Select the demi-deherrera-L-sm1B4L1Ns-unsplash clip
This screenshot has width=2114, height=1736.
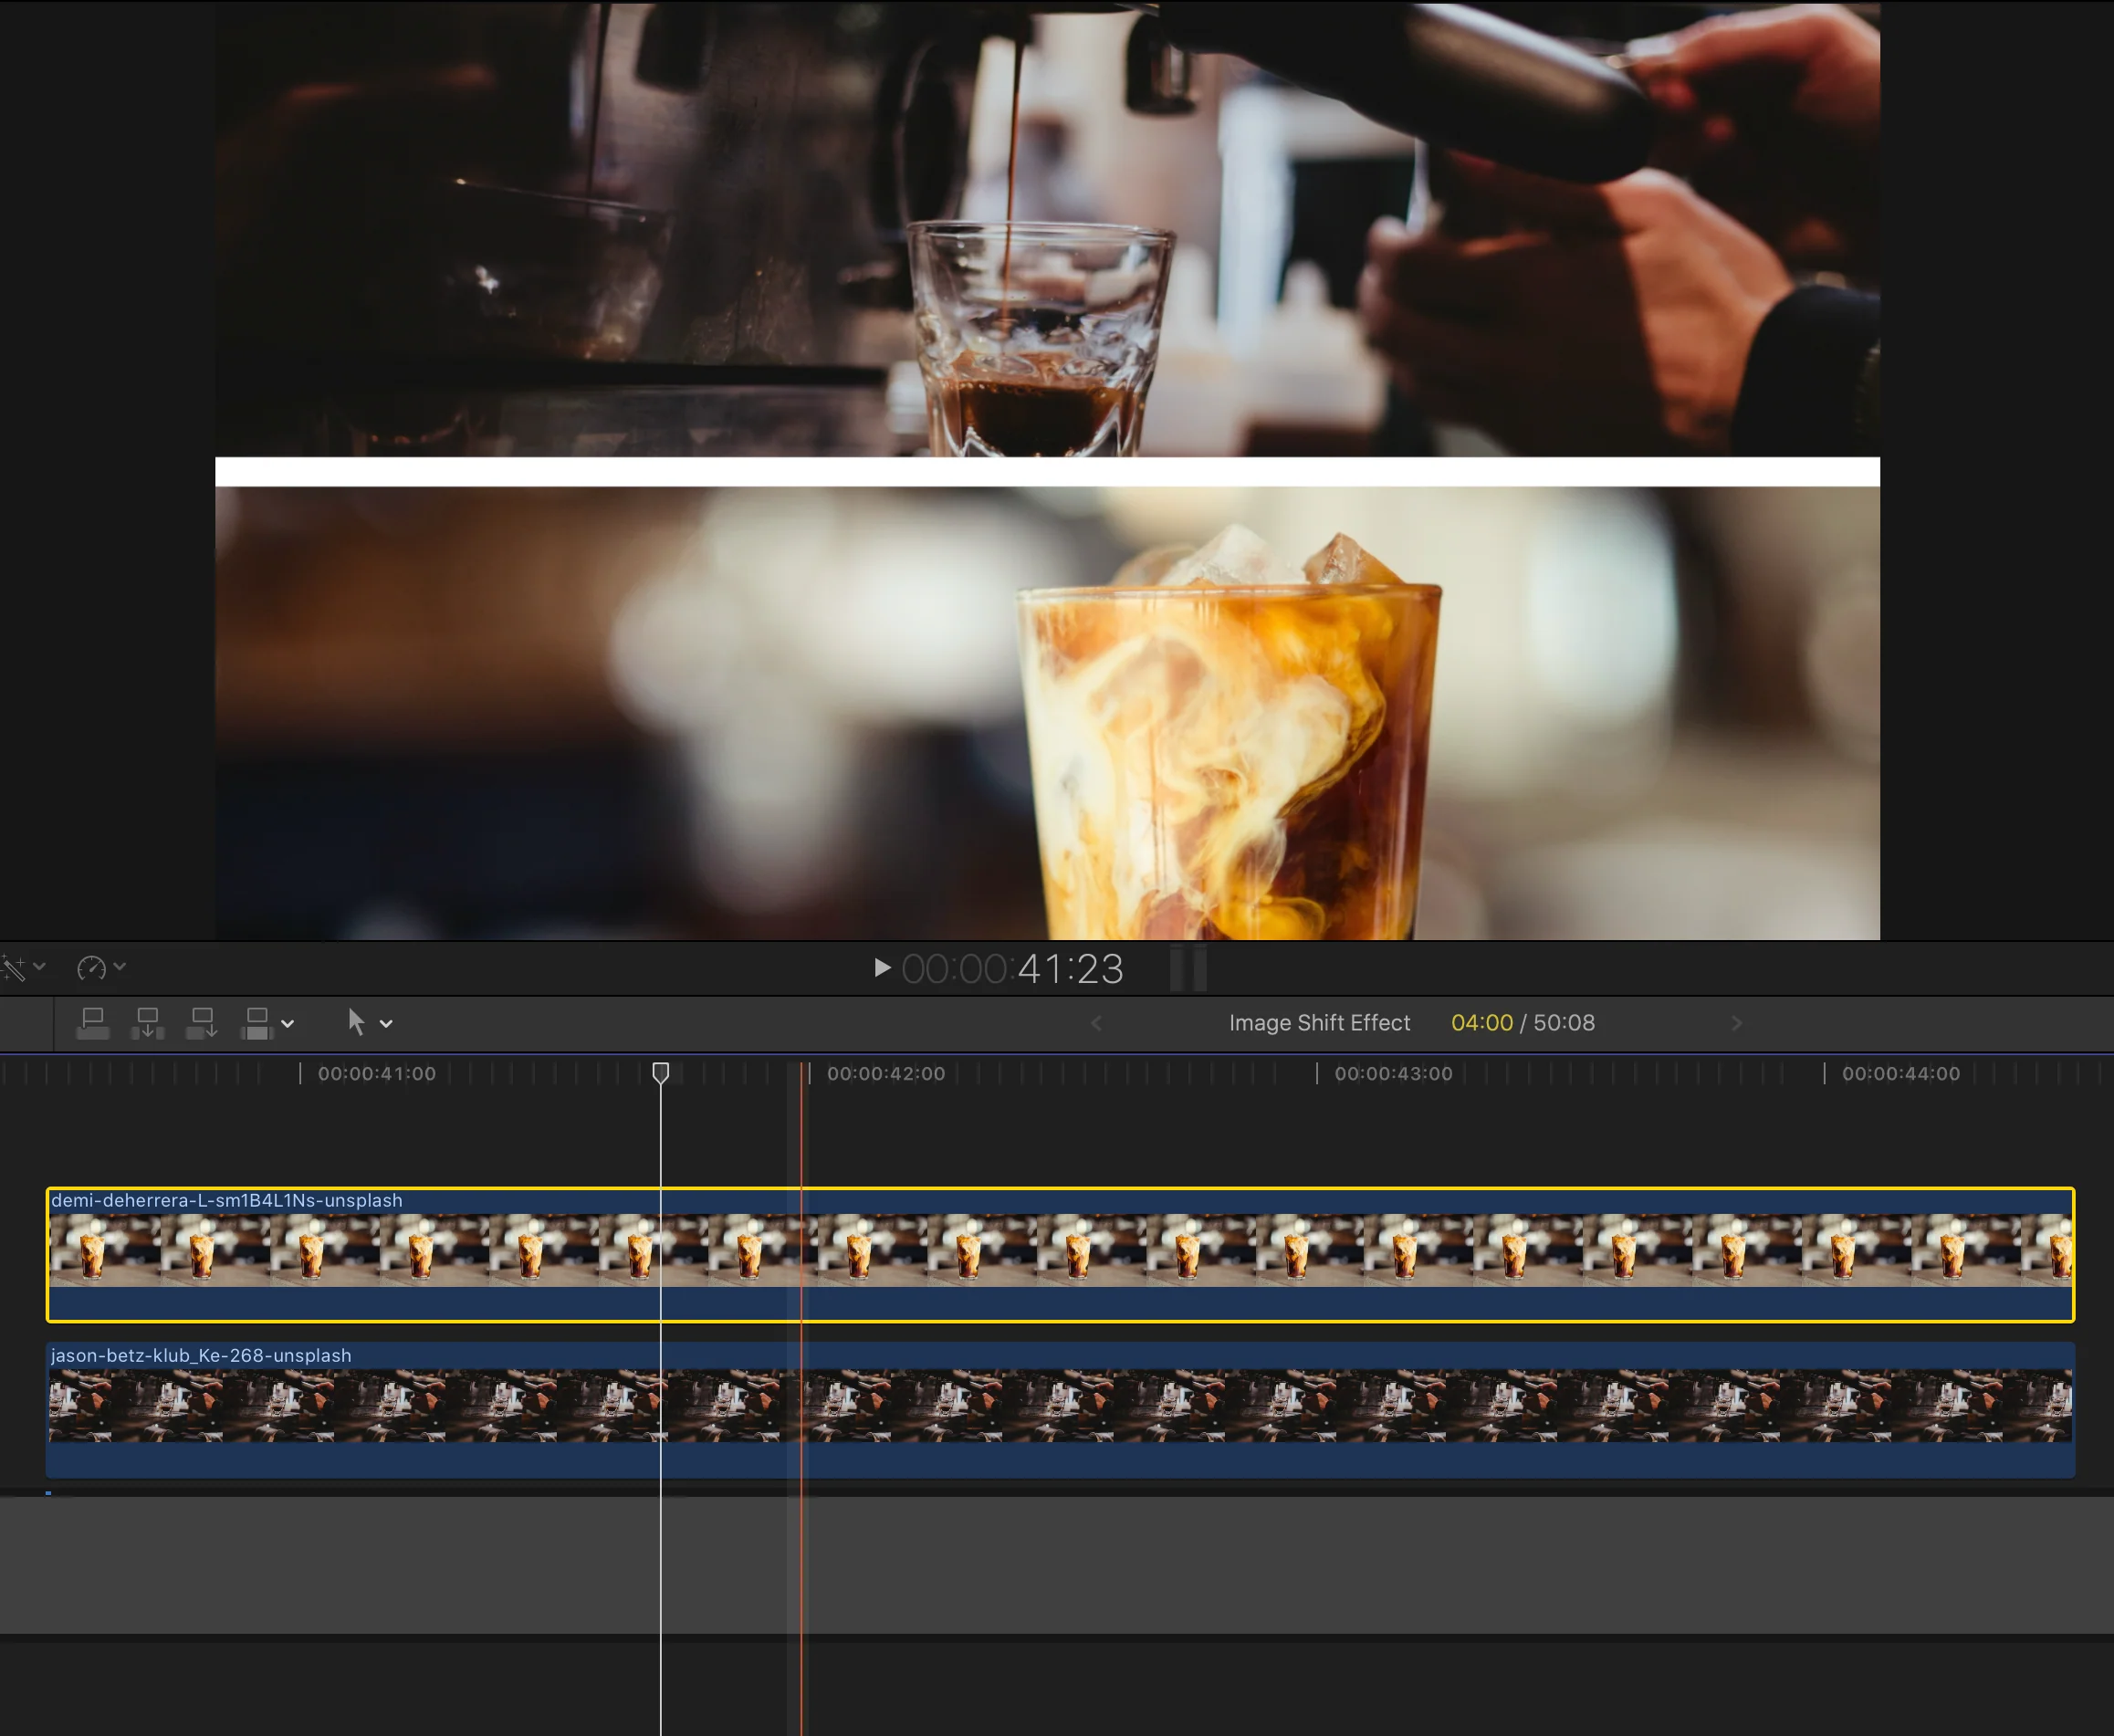[1060, 1255]
